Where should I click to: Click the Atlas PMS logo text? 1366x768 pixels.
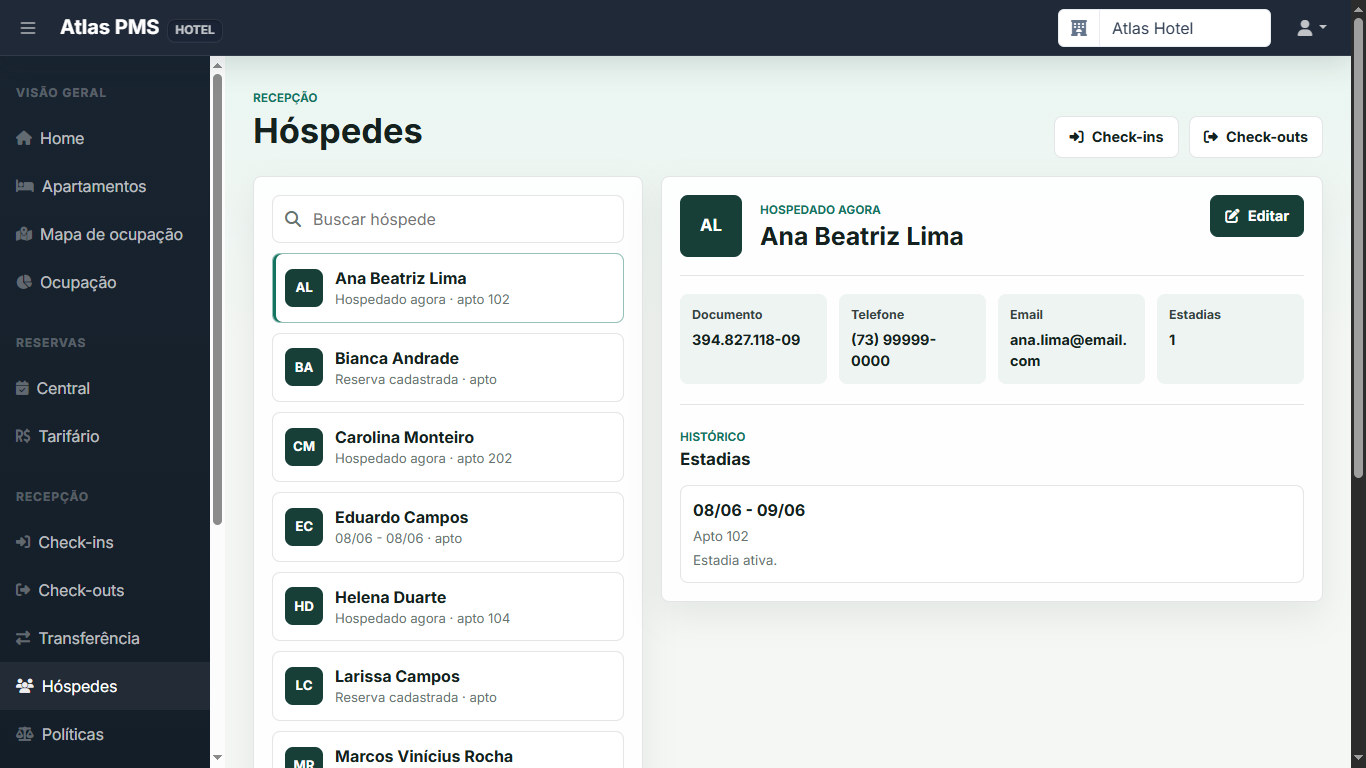pyautogui.click(x=109, y=27)
